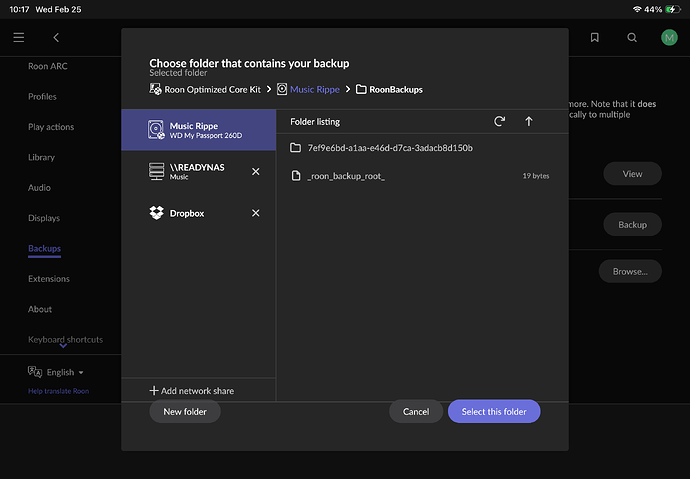
Task: Remove the READYNAS network share
Action: click(x=255, y=172)
